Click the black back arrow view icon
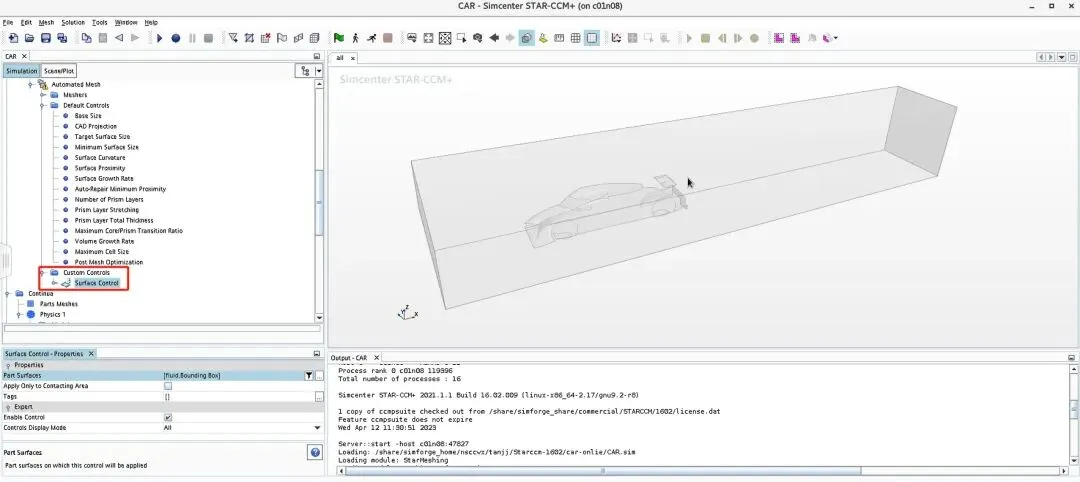This screenshot has width=1080, height=482. pyautogui.click(x=494, y=39)
